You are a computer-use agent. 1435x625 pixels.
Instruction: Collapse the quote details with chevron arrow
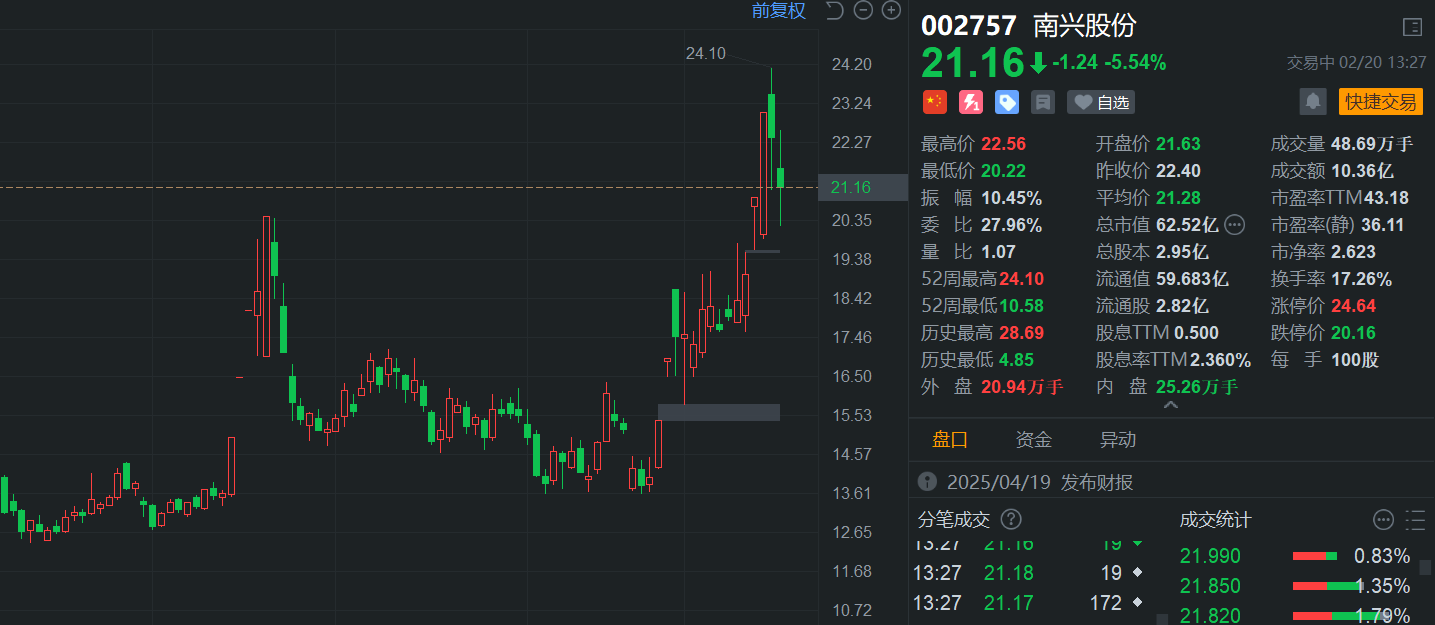tap(1171, 405)
